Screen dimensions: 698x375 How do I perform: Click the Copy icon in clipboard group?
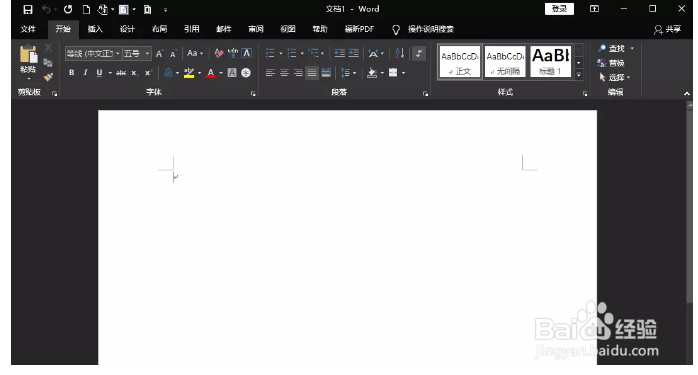click(x=48, y=62)
